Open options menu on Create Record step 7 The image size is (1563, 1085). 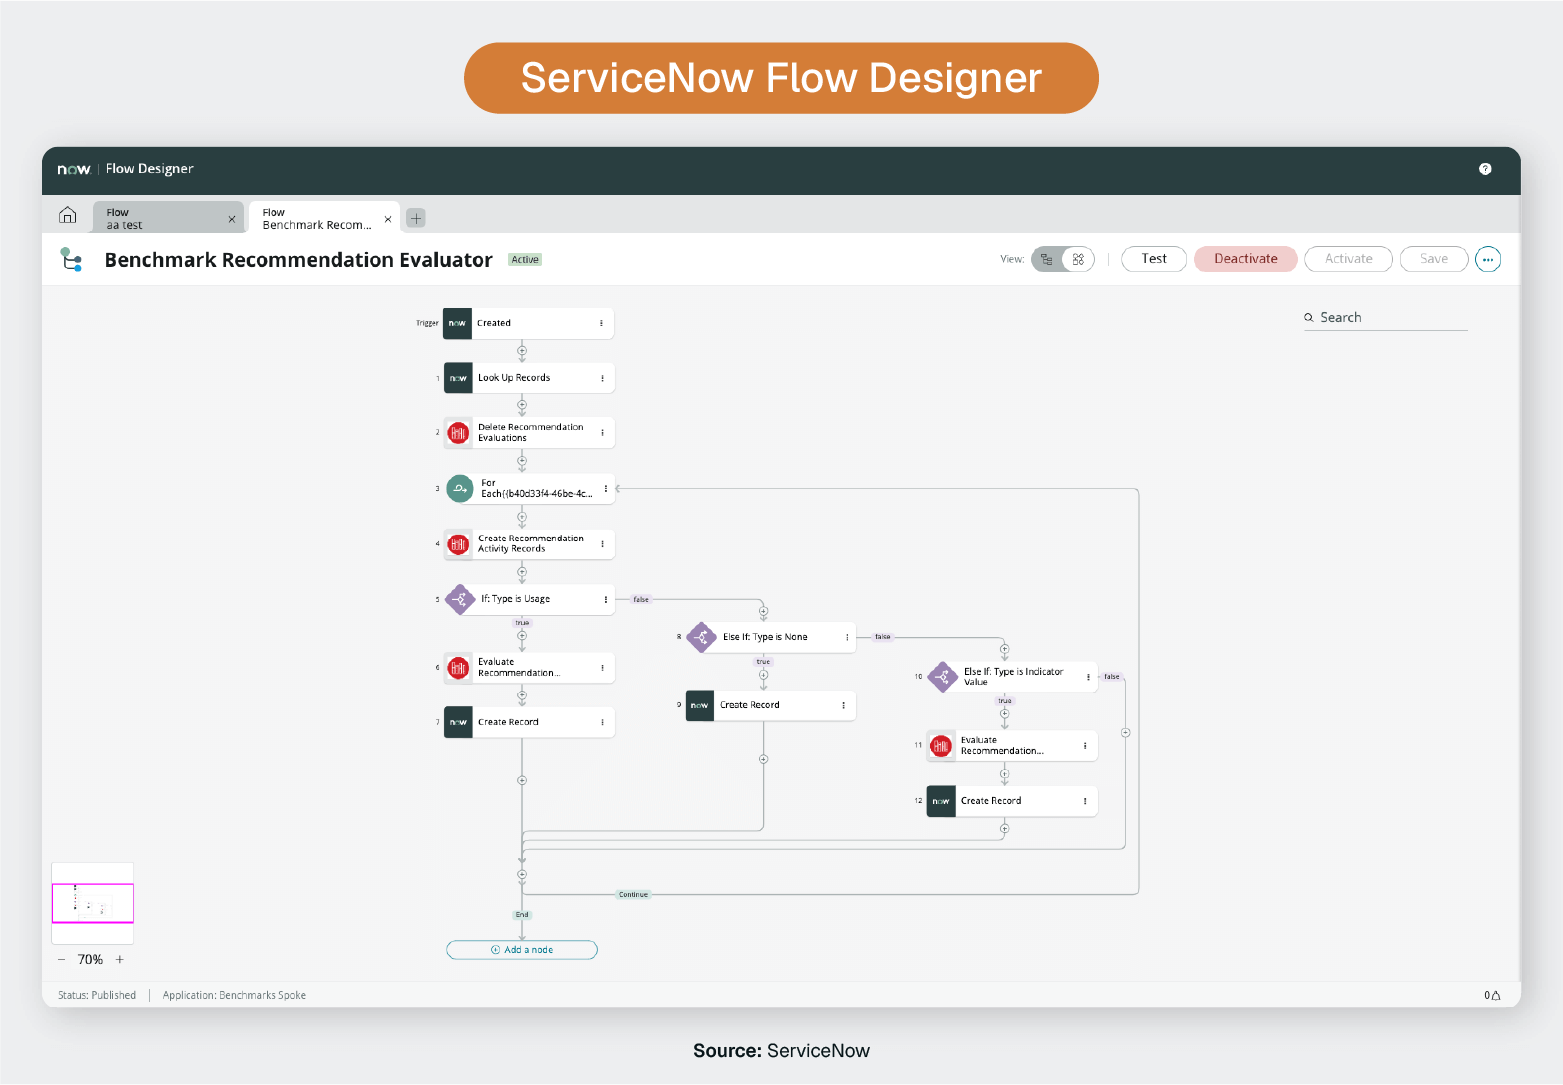tap(601, 721)
